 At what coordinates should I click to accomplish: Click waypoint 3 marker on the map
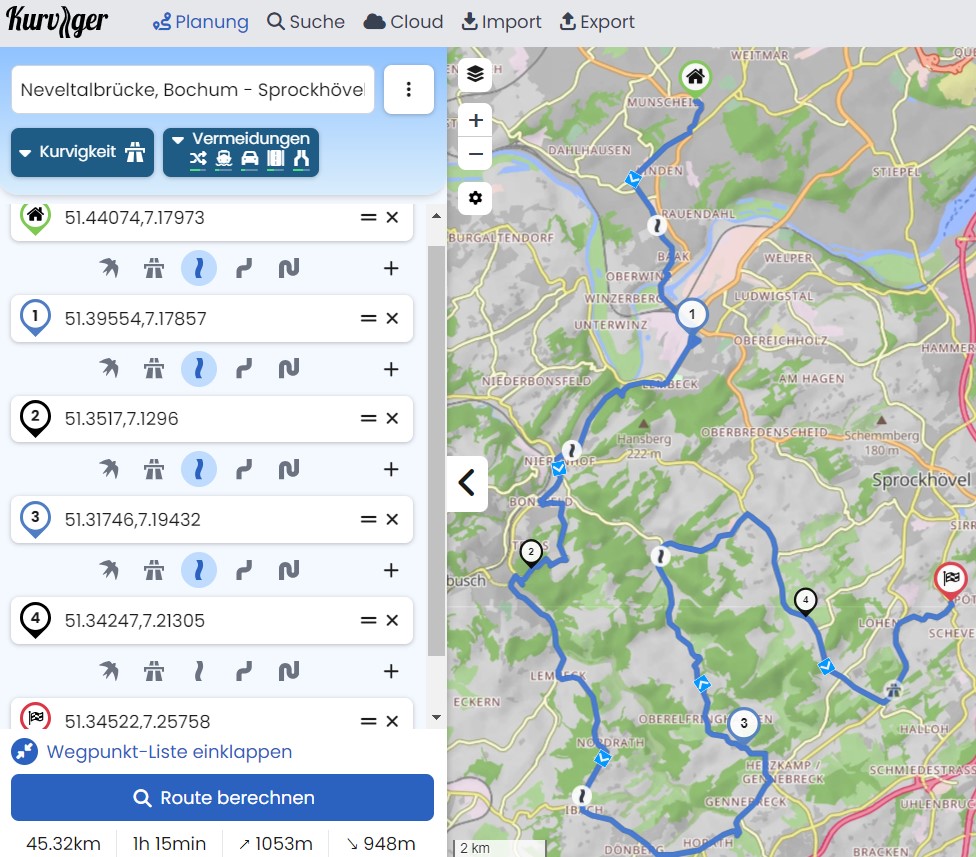[743, 723]
